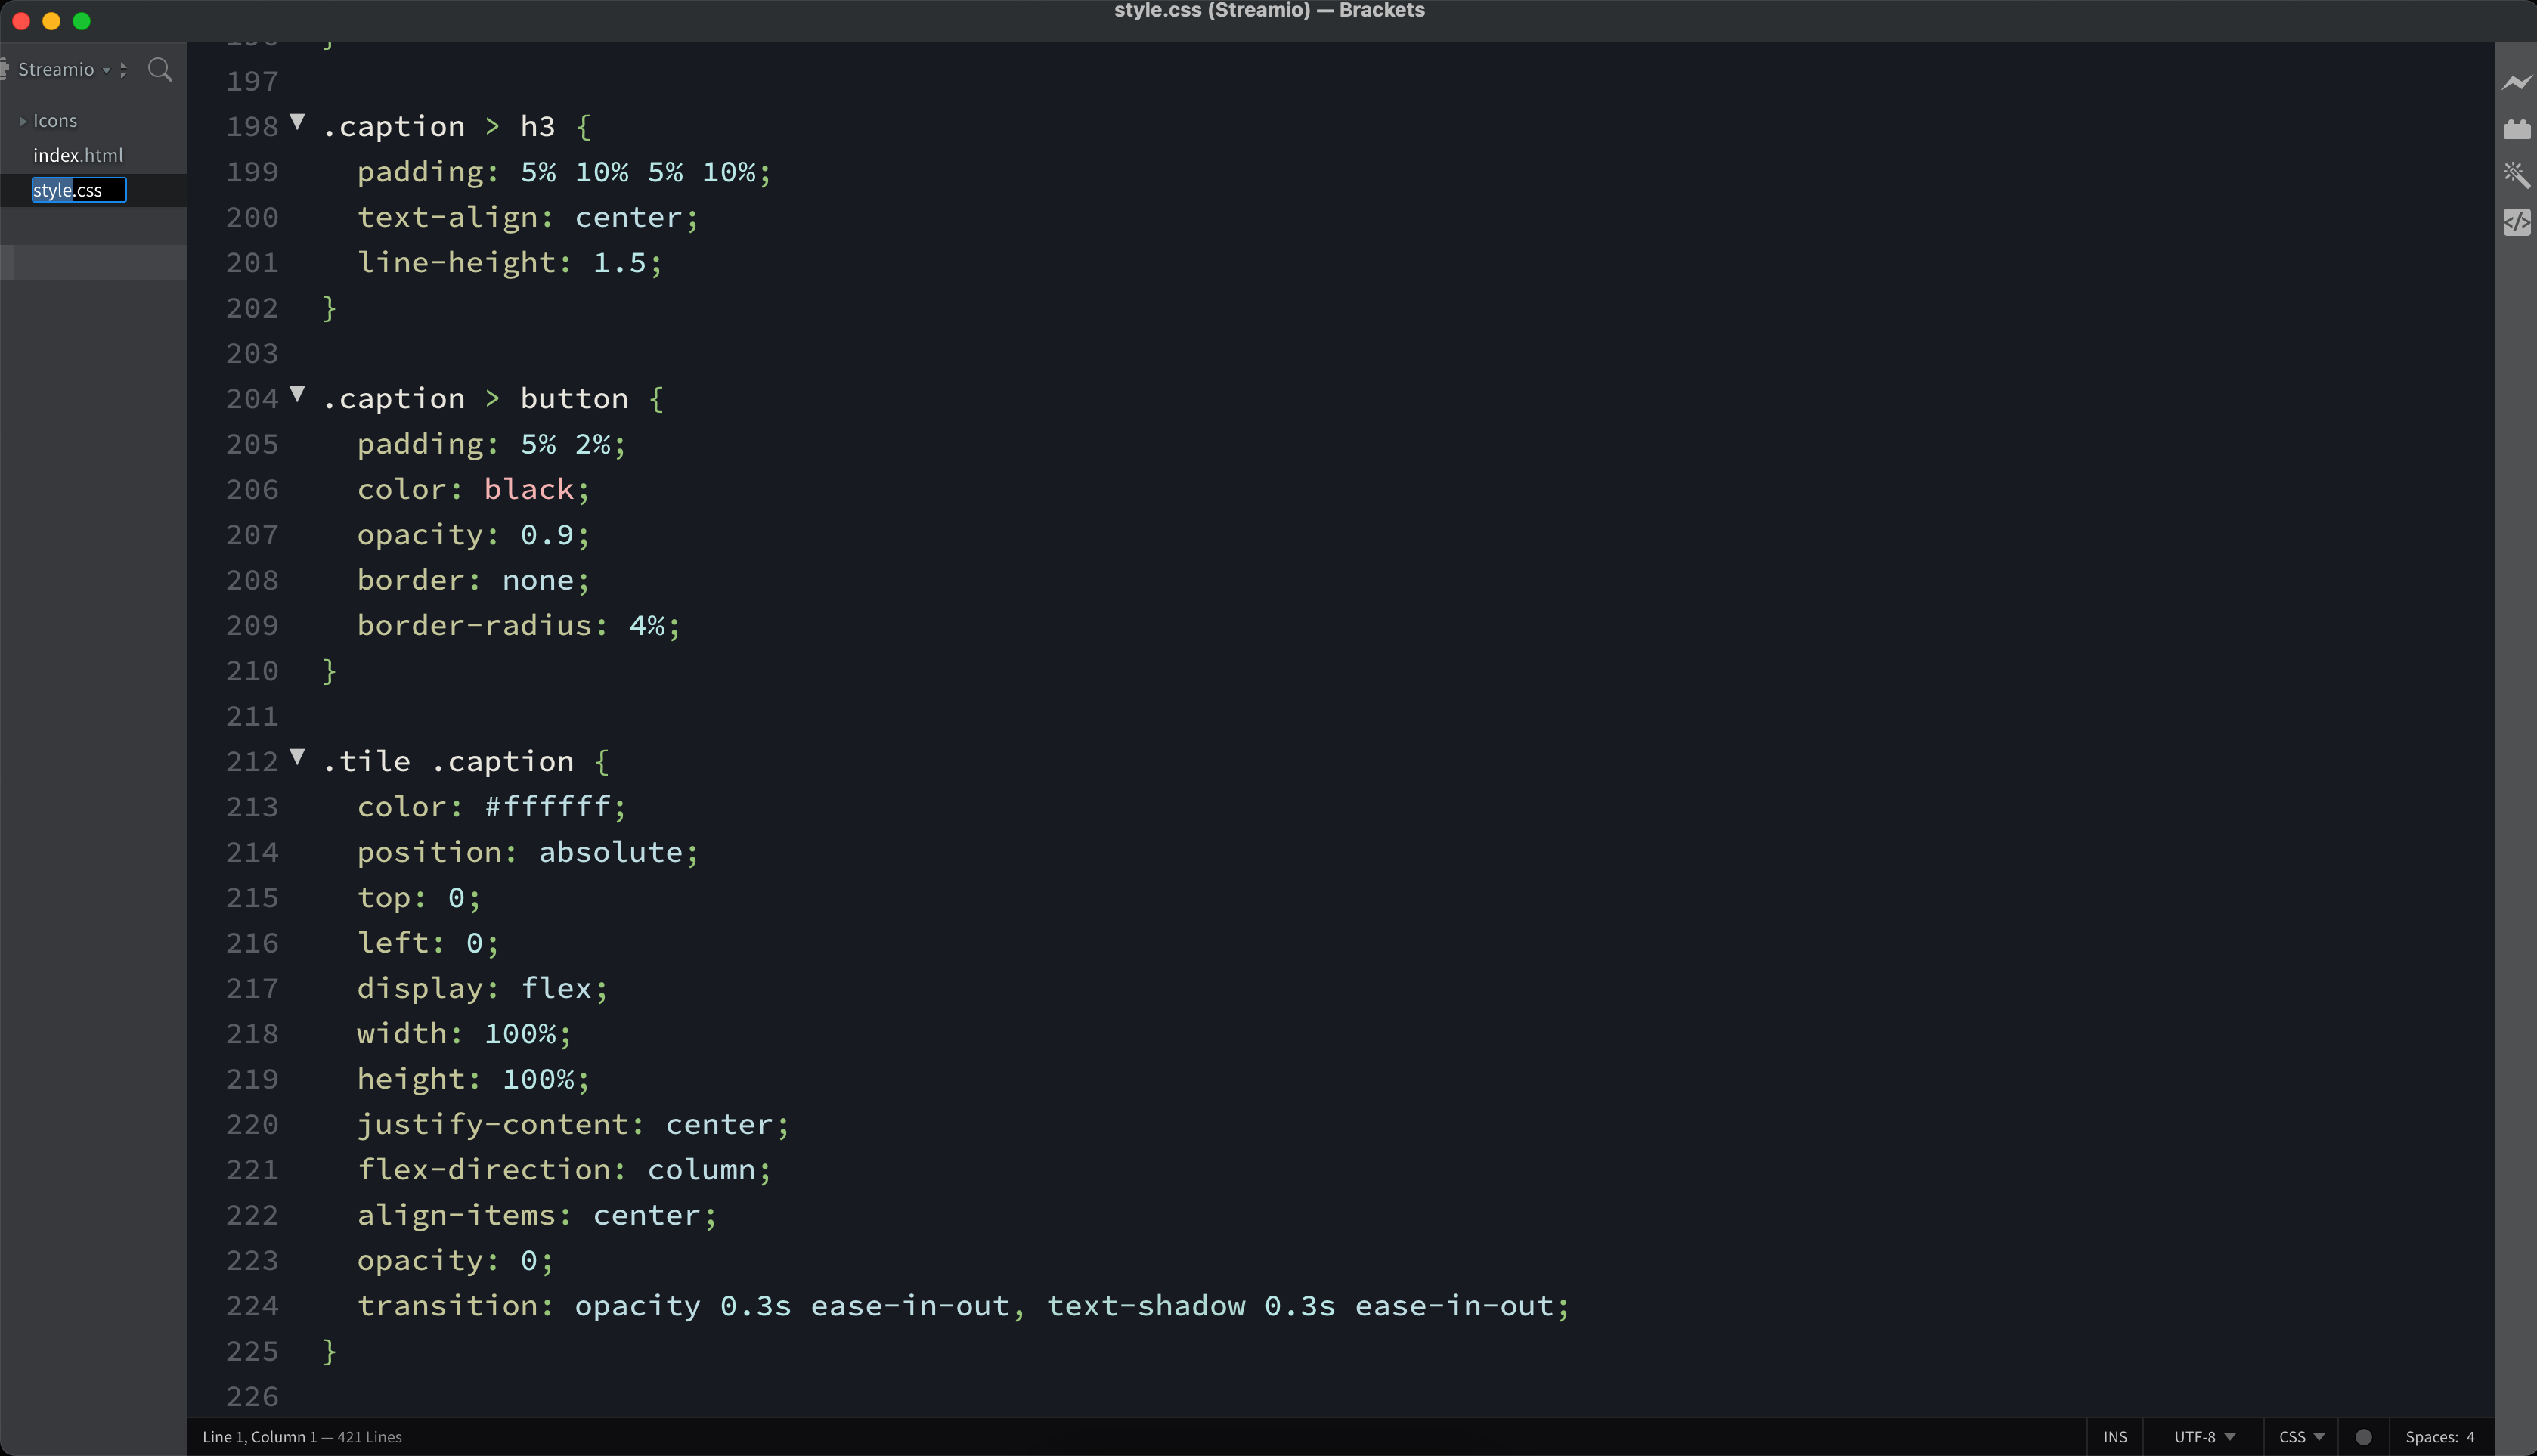Viewport: 2537px width, 1456px height.
Task: Select the index.html file
Action: [x=79, y=155]
